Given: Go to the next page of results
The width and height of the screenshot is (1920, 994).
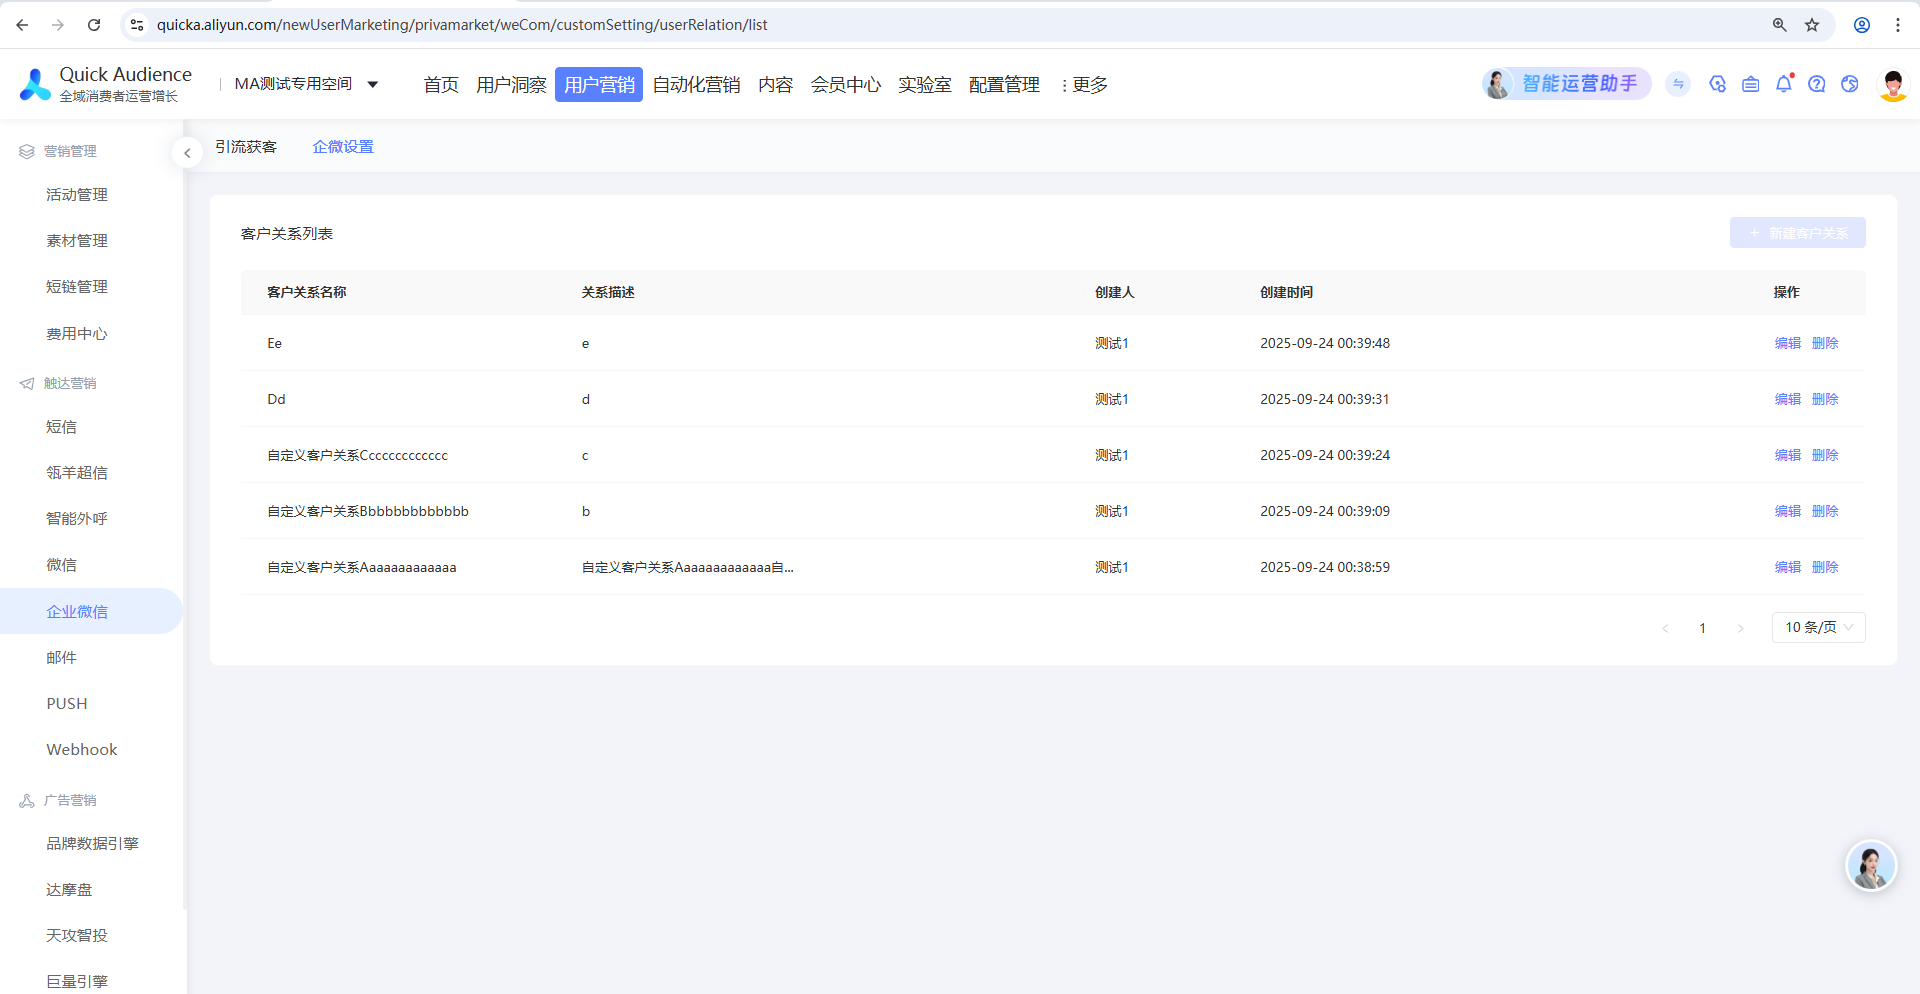Looking at the screenshot, I should click(x=1740, y=628).
